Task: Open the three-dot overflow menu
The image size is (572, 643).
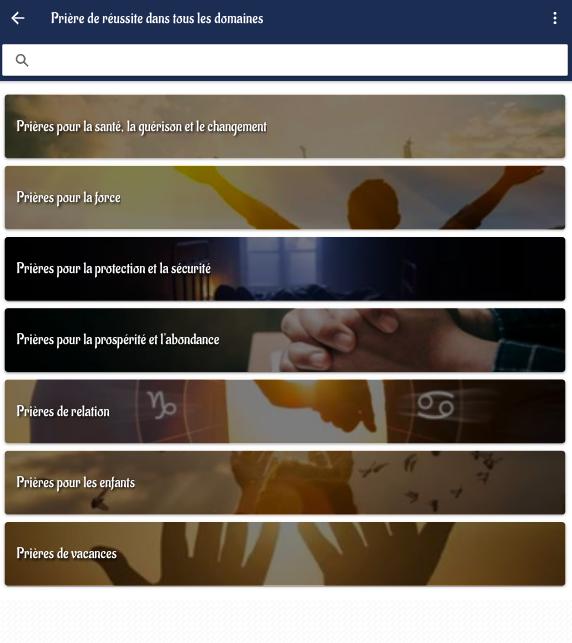Action: point(555,18)
